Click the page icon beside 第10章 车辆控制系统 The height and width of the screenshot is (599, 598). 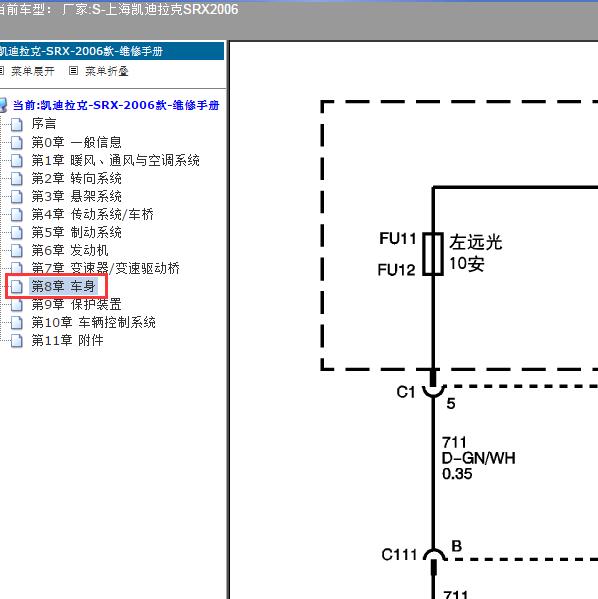coord(16,322)
